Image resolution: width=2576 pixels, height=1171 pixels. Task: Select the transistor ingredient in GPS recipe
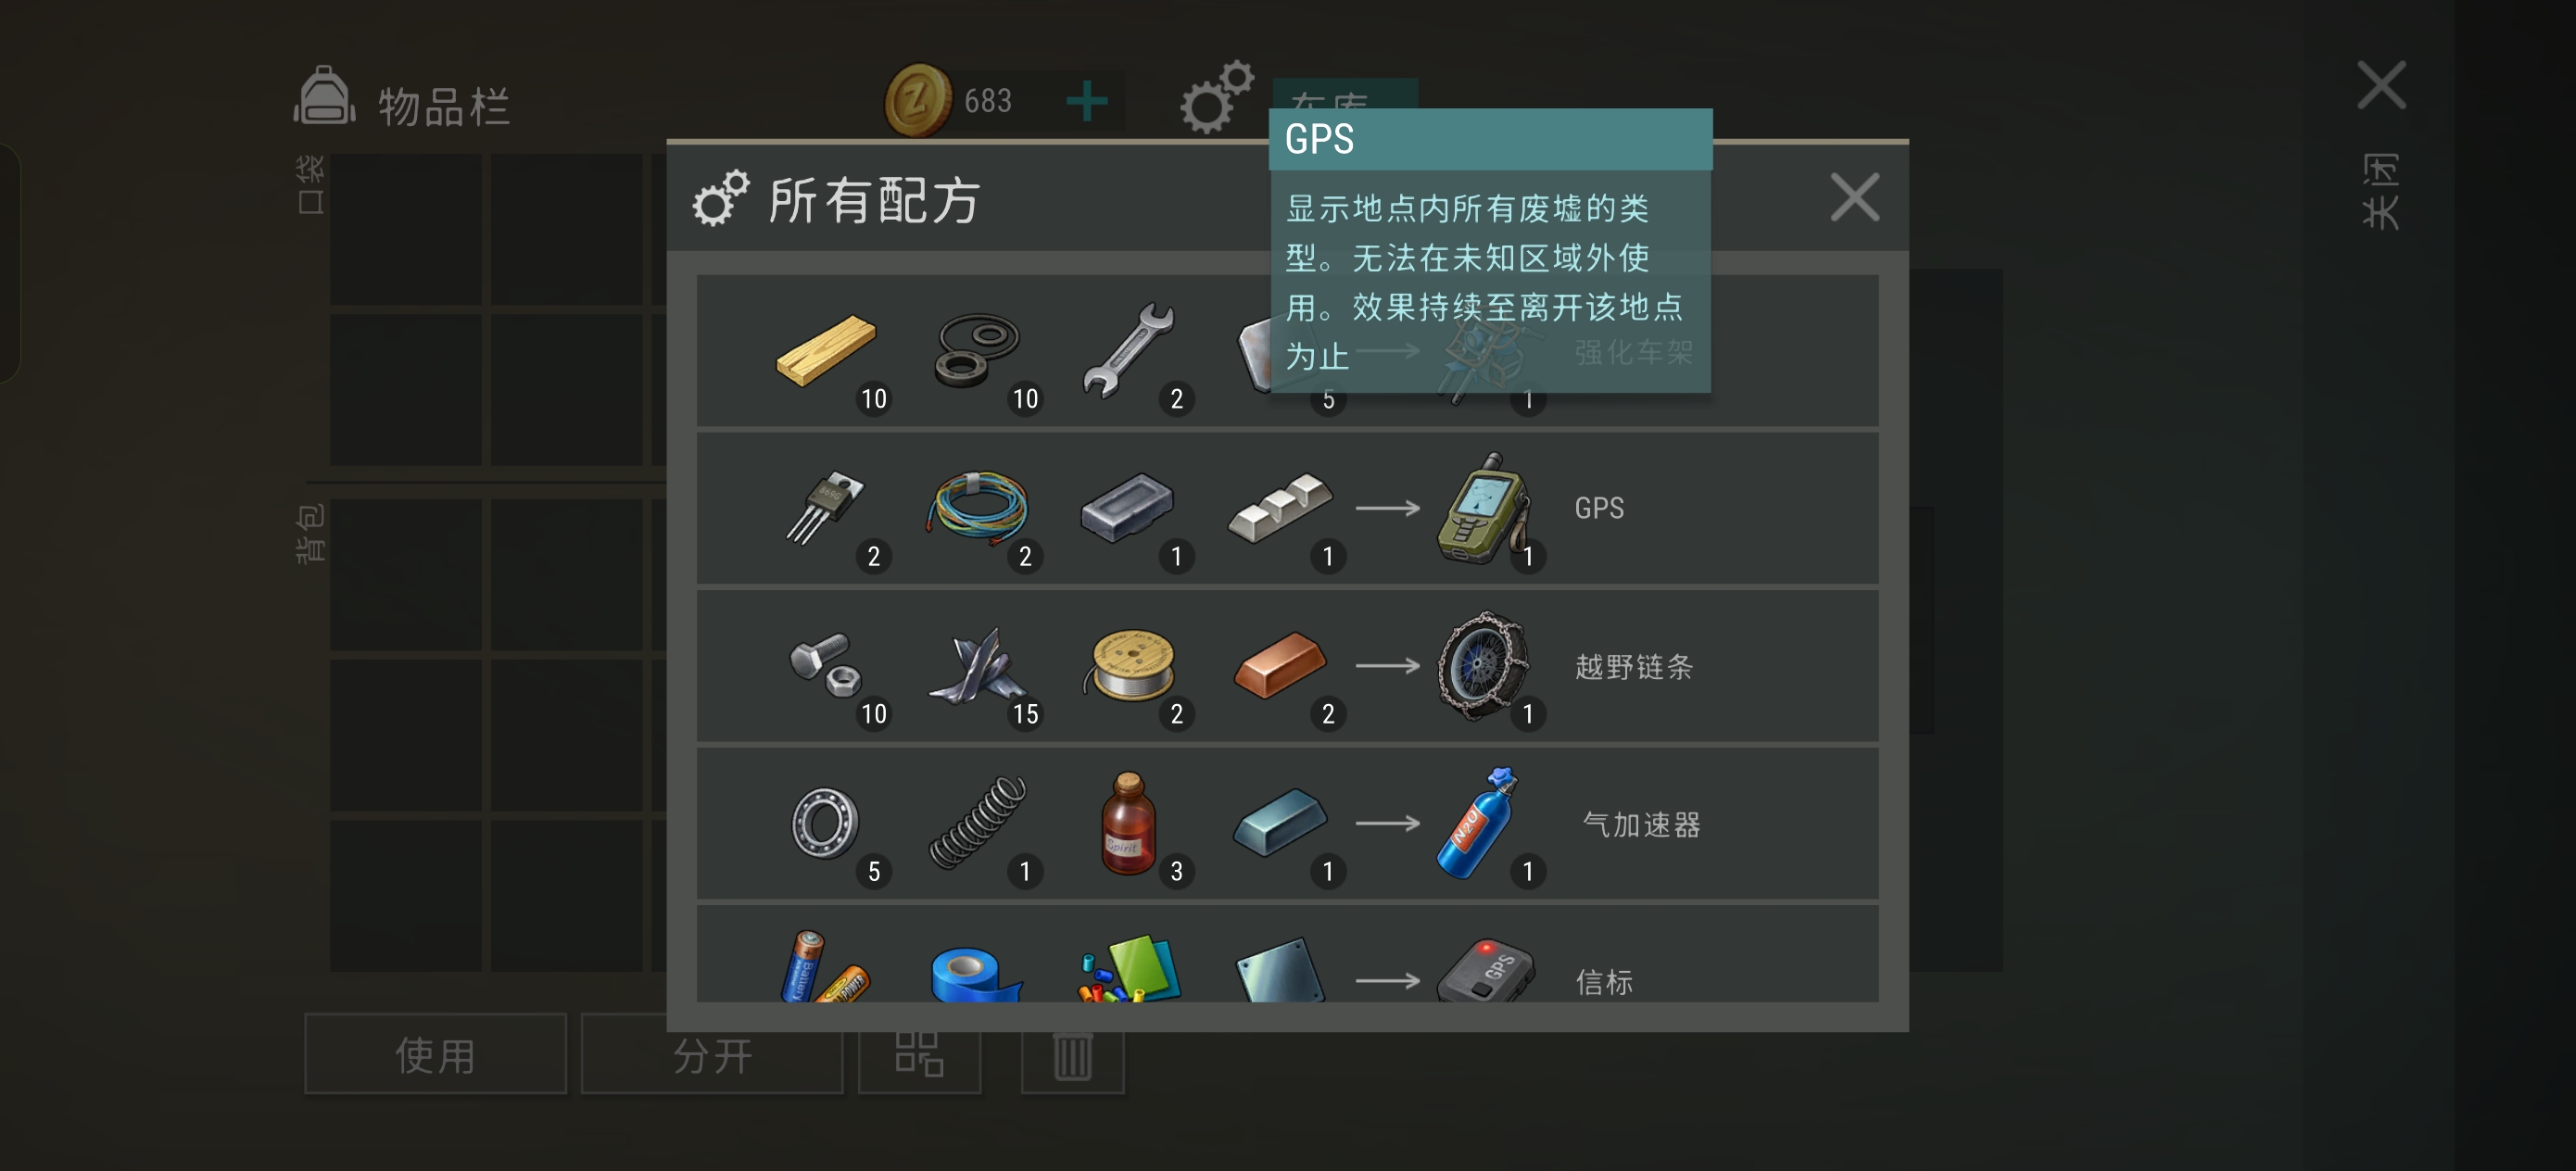826,507
